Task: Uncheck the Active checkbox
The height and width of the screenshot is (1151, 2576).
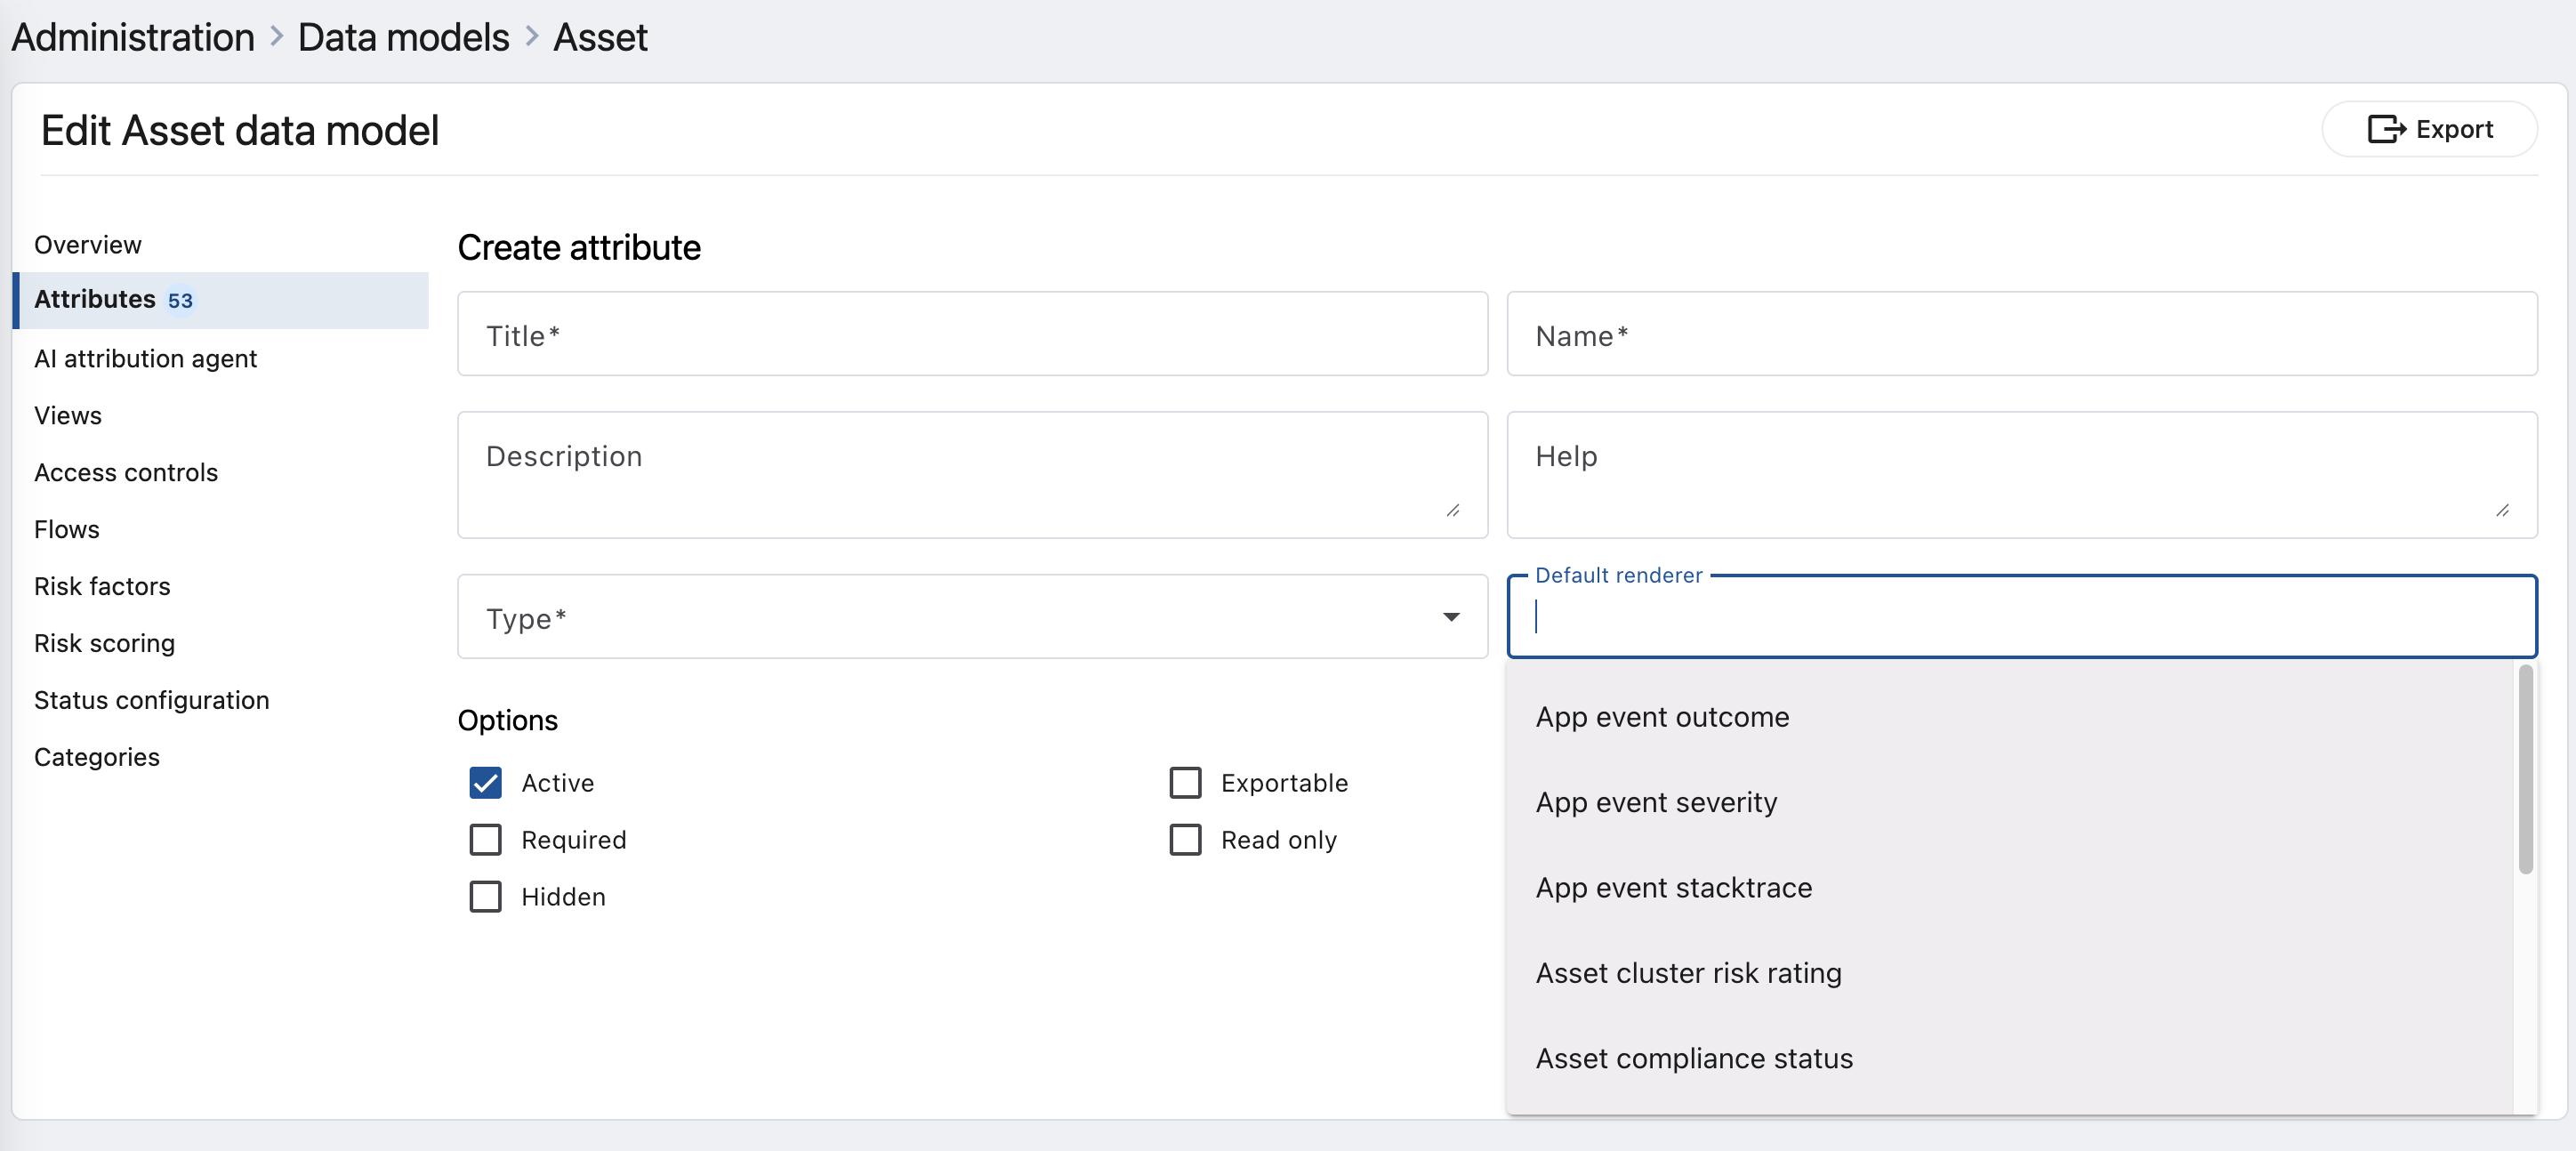Action: click(x=486, y=783)
